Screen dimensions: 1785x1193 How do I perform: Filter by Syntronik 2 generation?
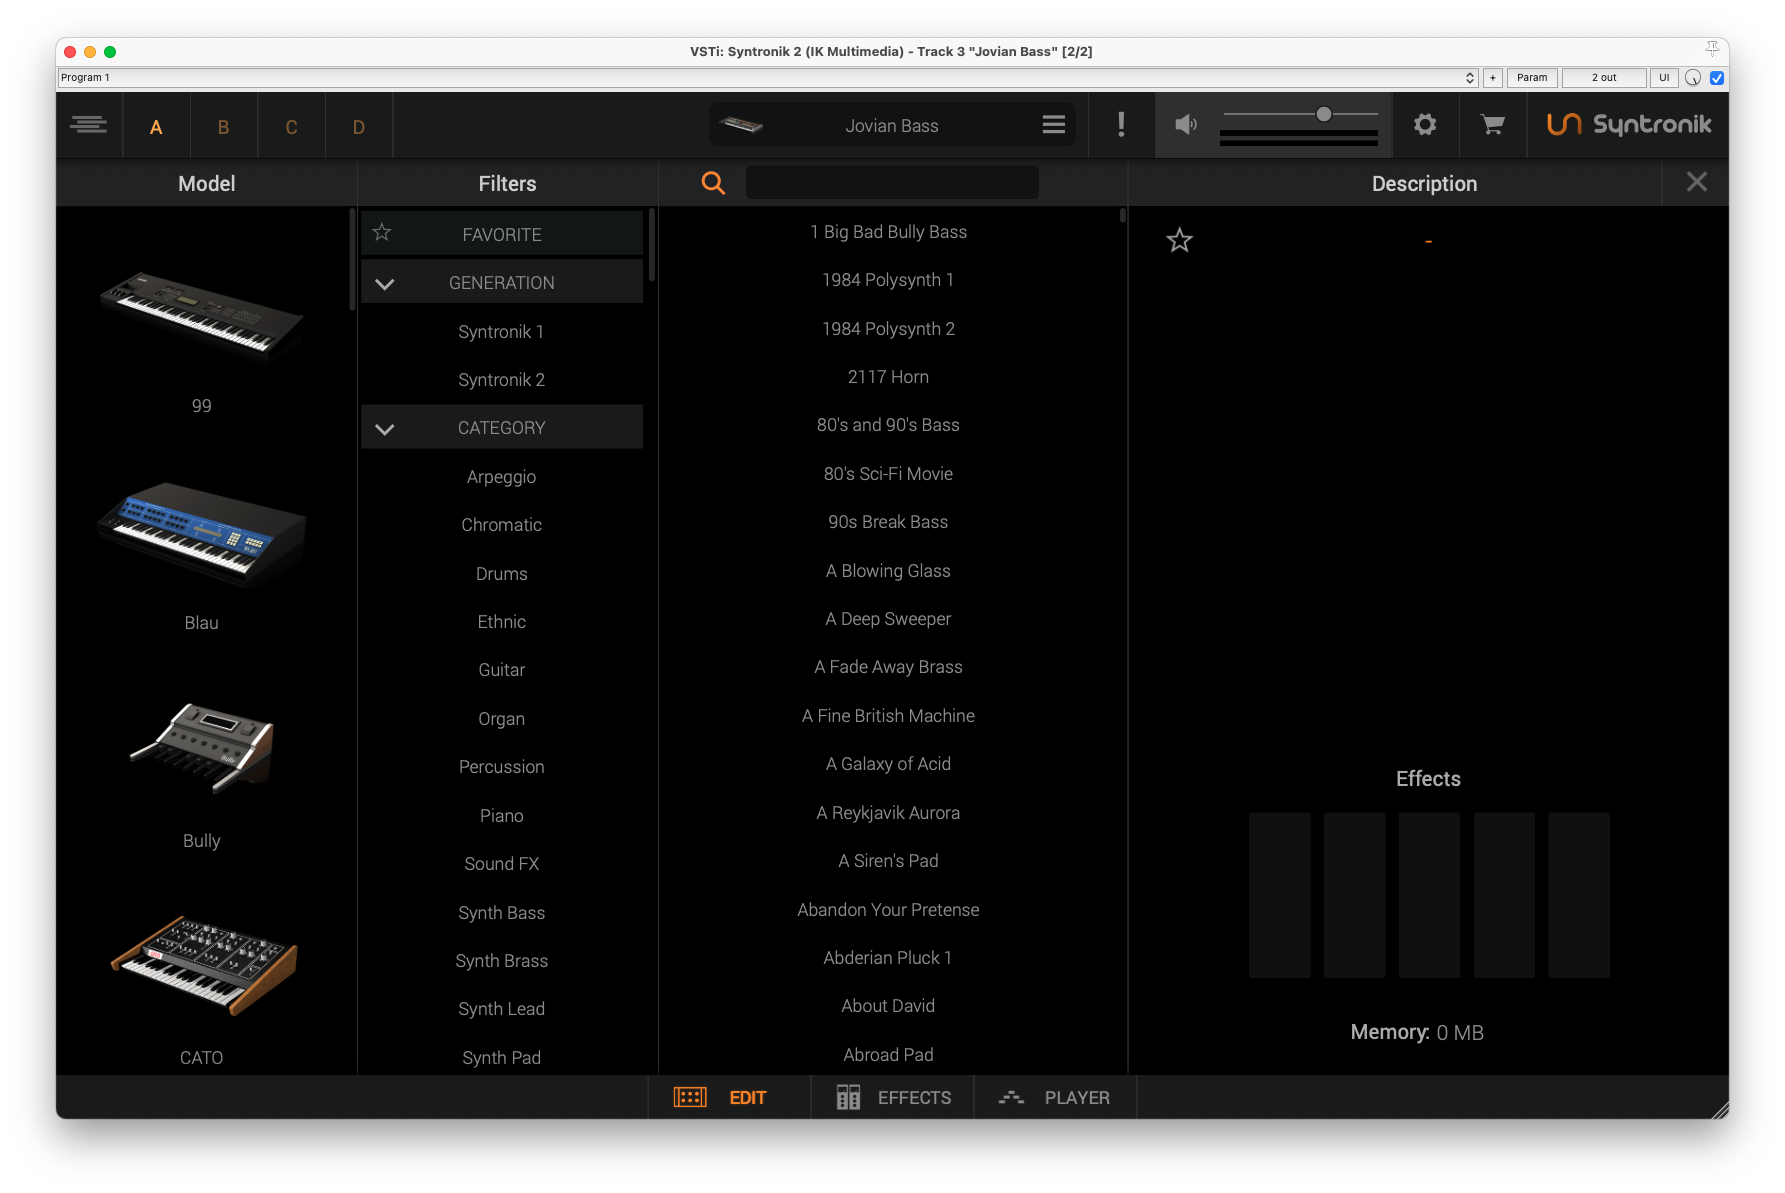pyautogui.click(x=501, y=380)
